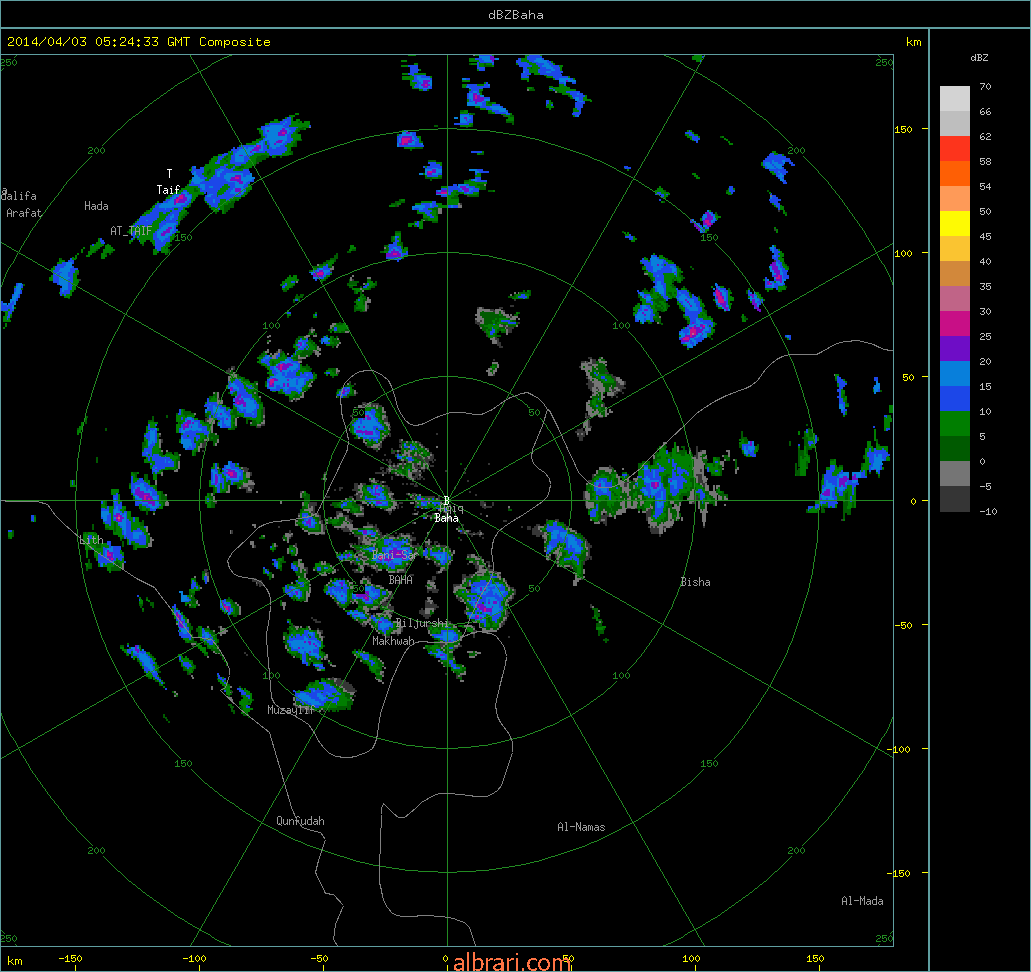Click the Al-Mada label
1031x972 pixels.
(x=862, y=901)
